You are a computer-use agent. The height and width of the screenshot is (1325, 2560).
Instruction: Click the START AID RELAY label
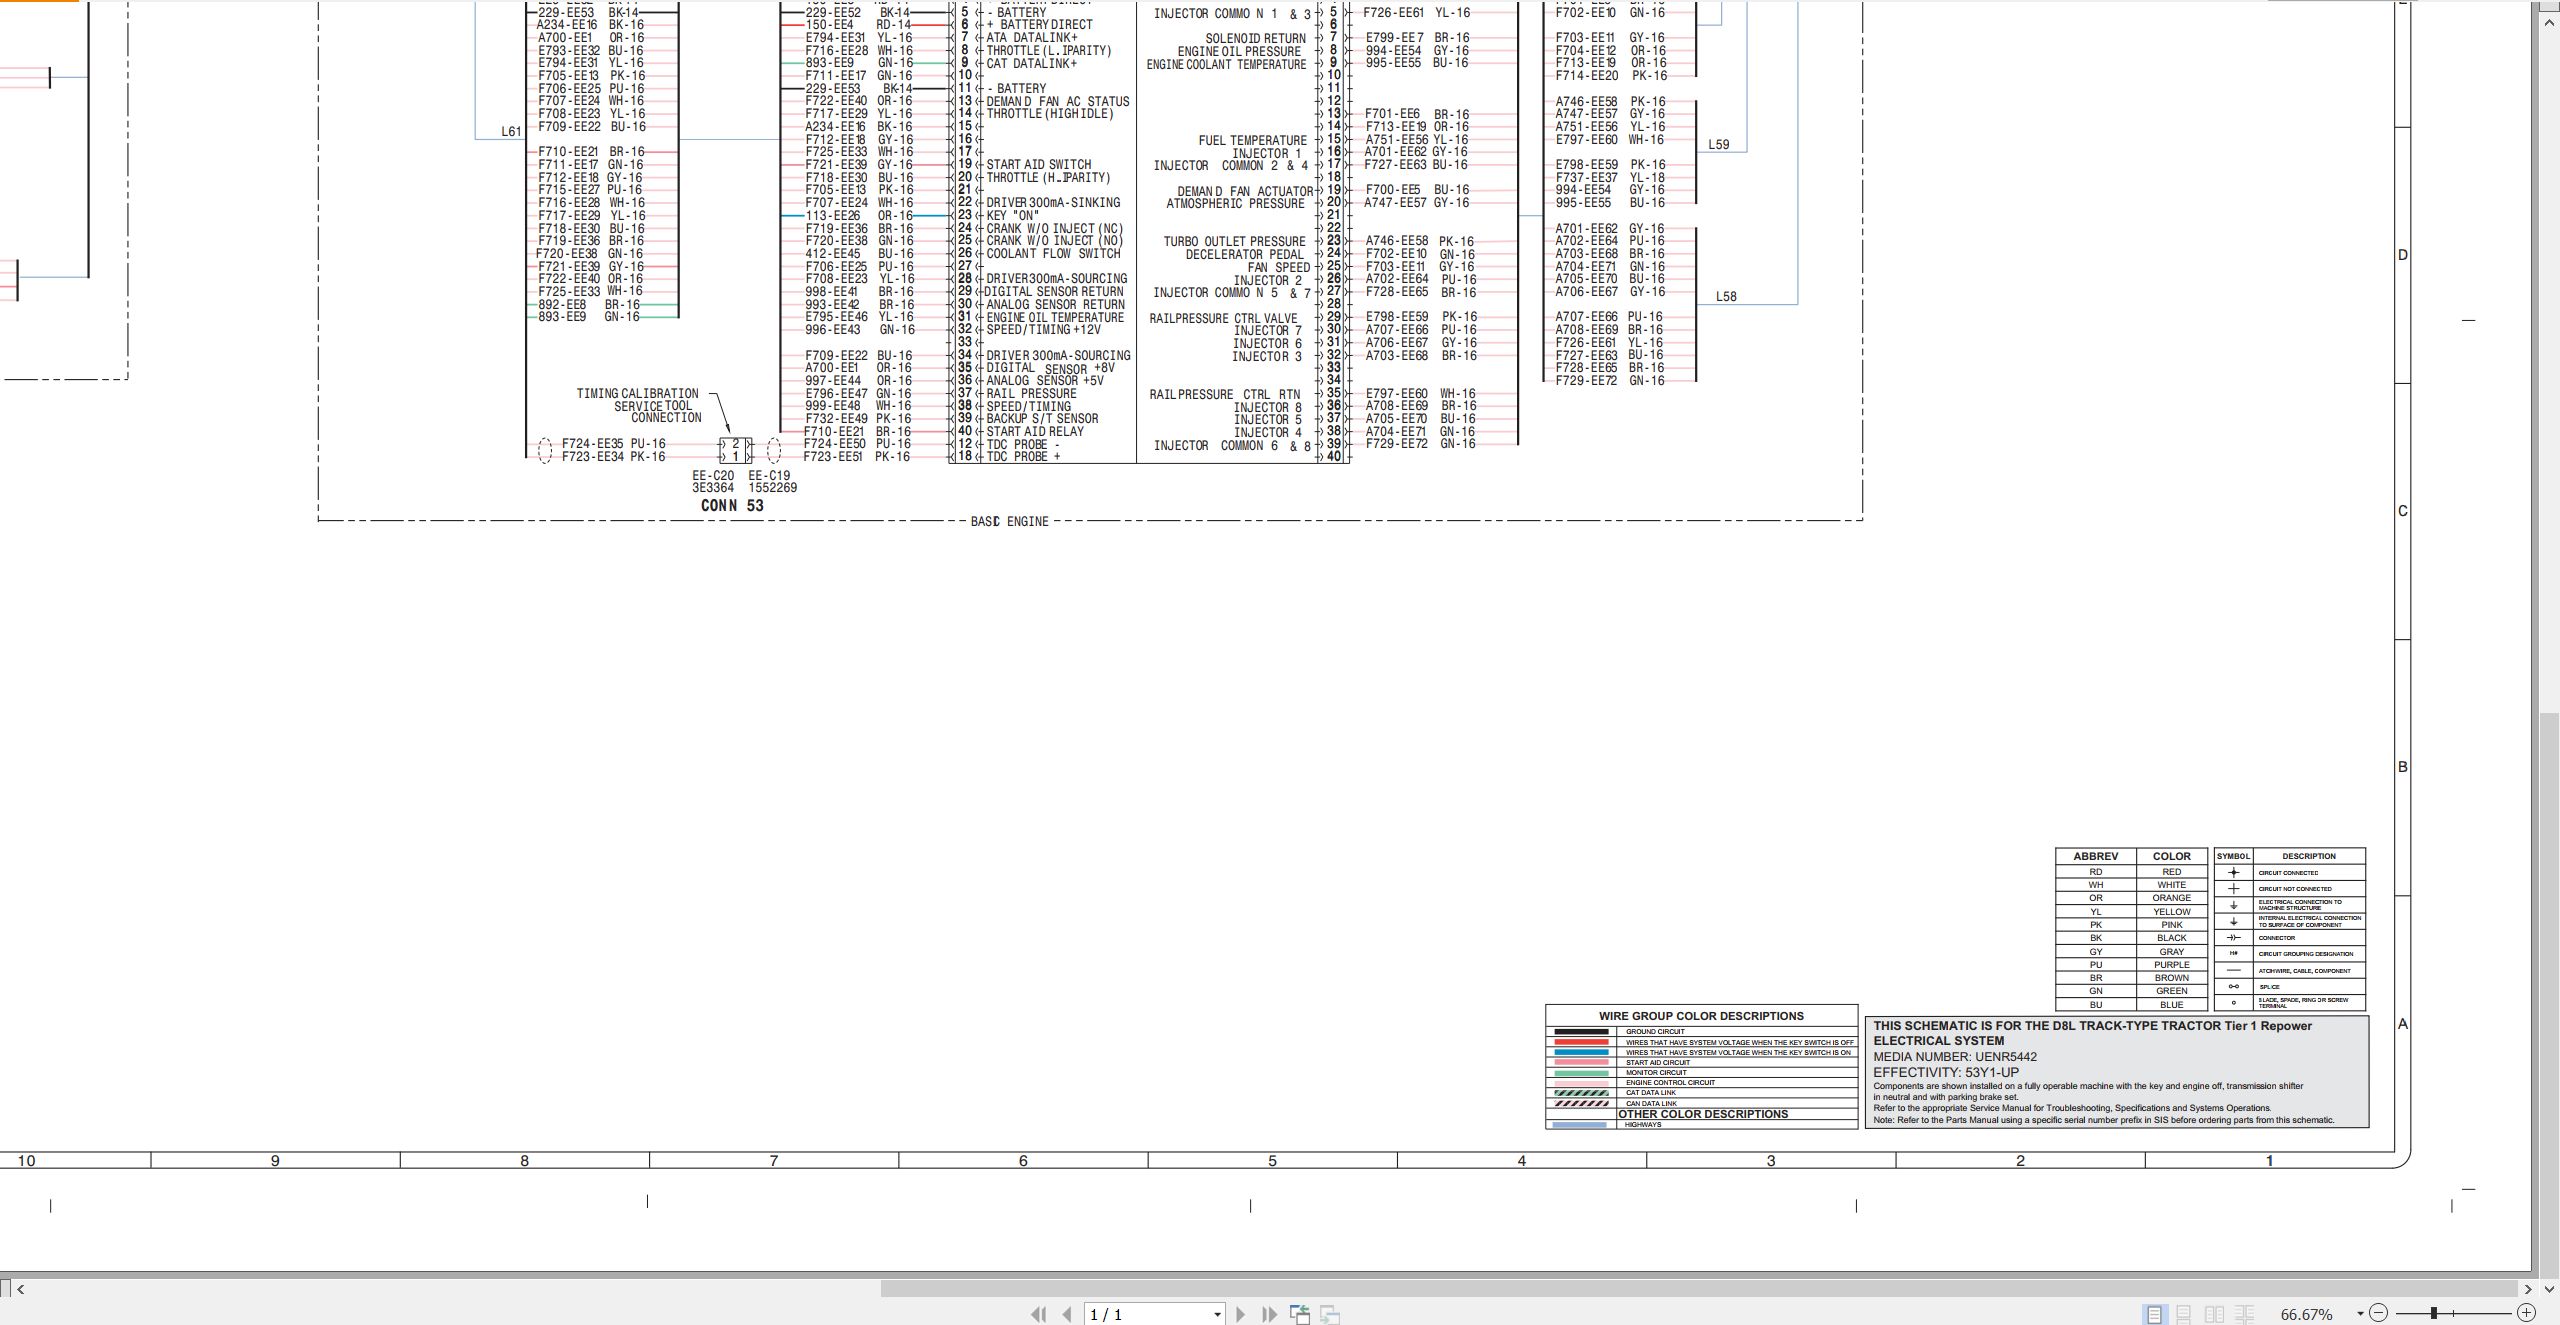pyautogui.click(x=1035, y=432)
